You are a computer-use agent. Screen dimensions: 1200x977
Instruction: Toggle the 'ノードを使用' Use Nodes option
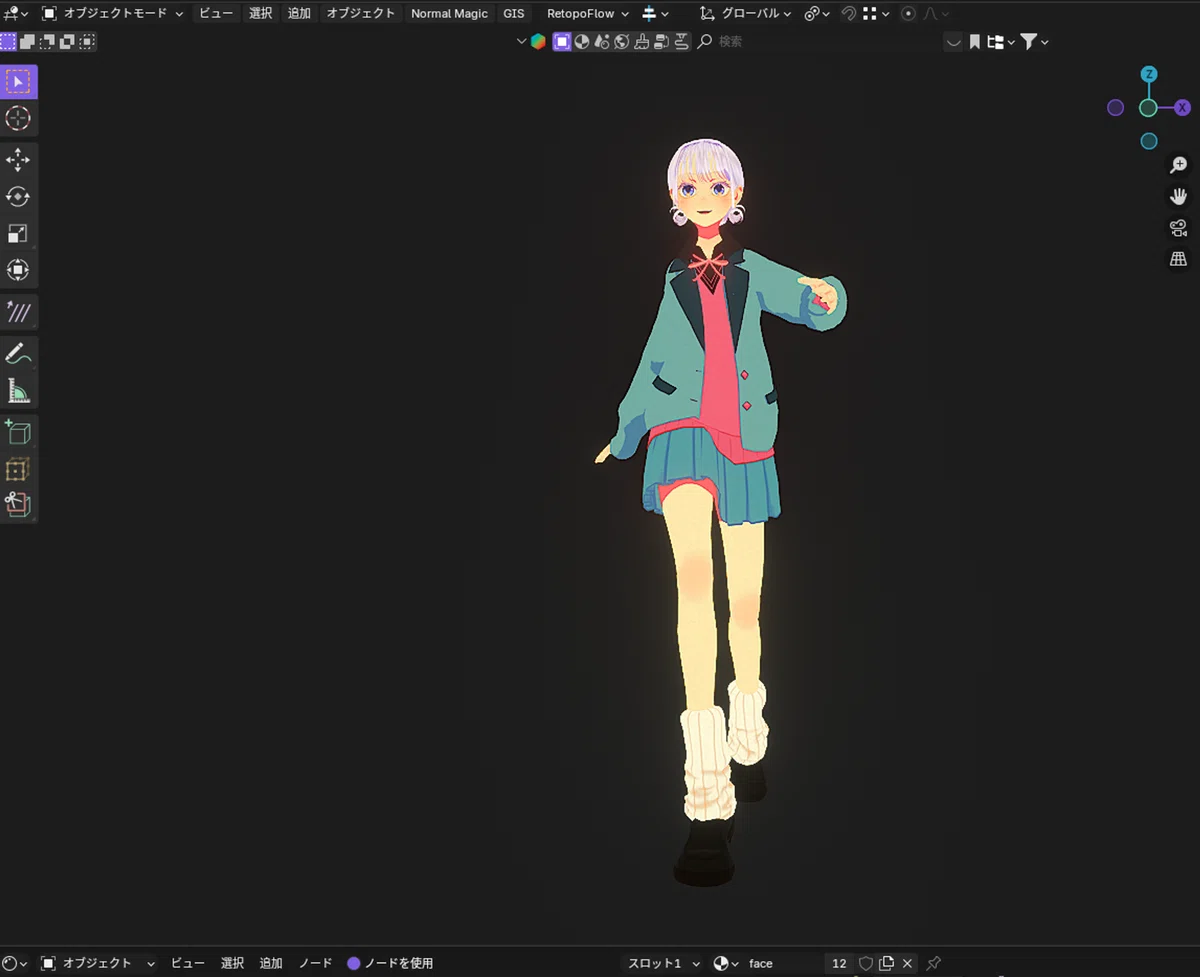(x=390, y=963)
